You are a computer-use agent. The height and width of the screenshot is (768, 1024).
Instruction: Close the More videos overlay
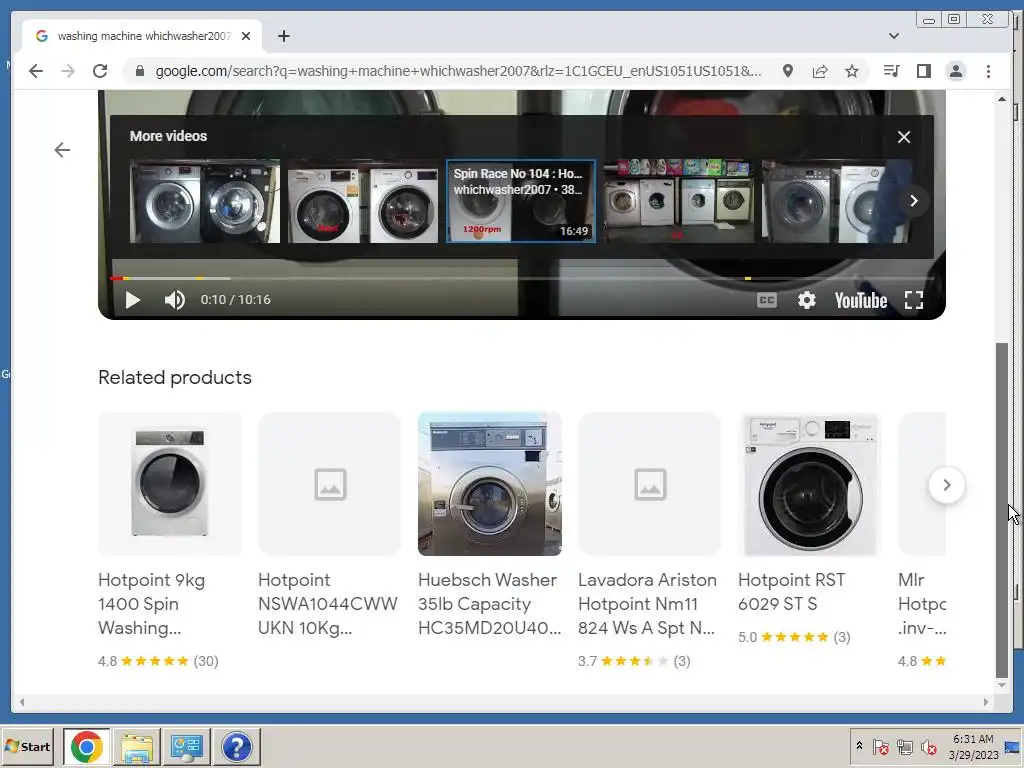904,137
